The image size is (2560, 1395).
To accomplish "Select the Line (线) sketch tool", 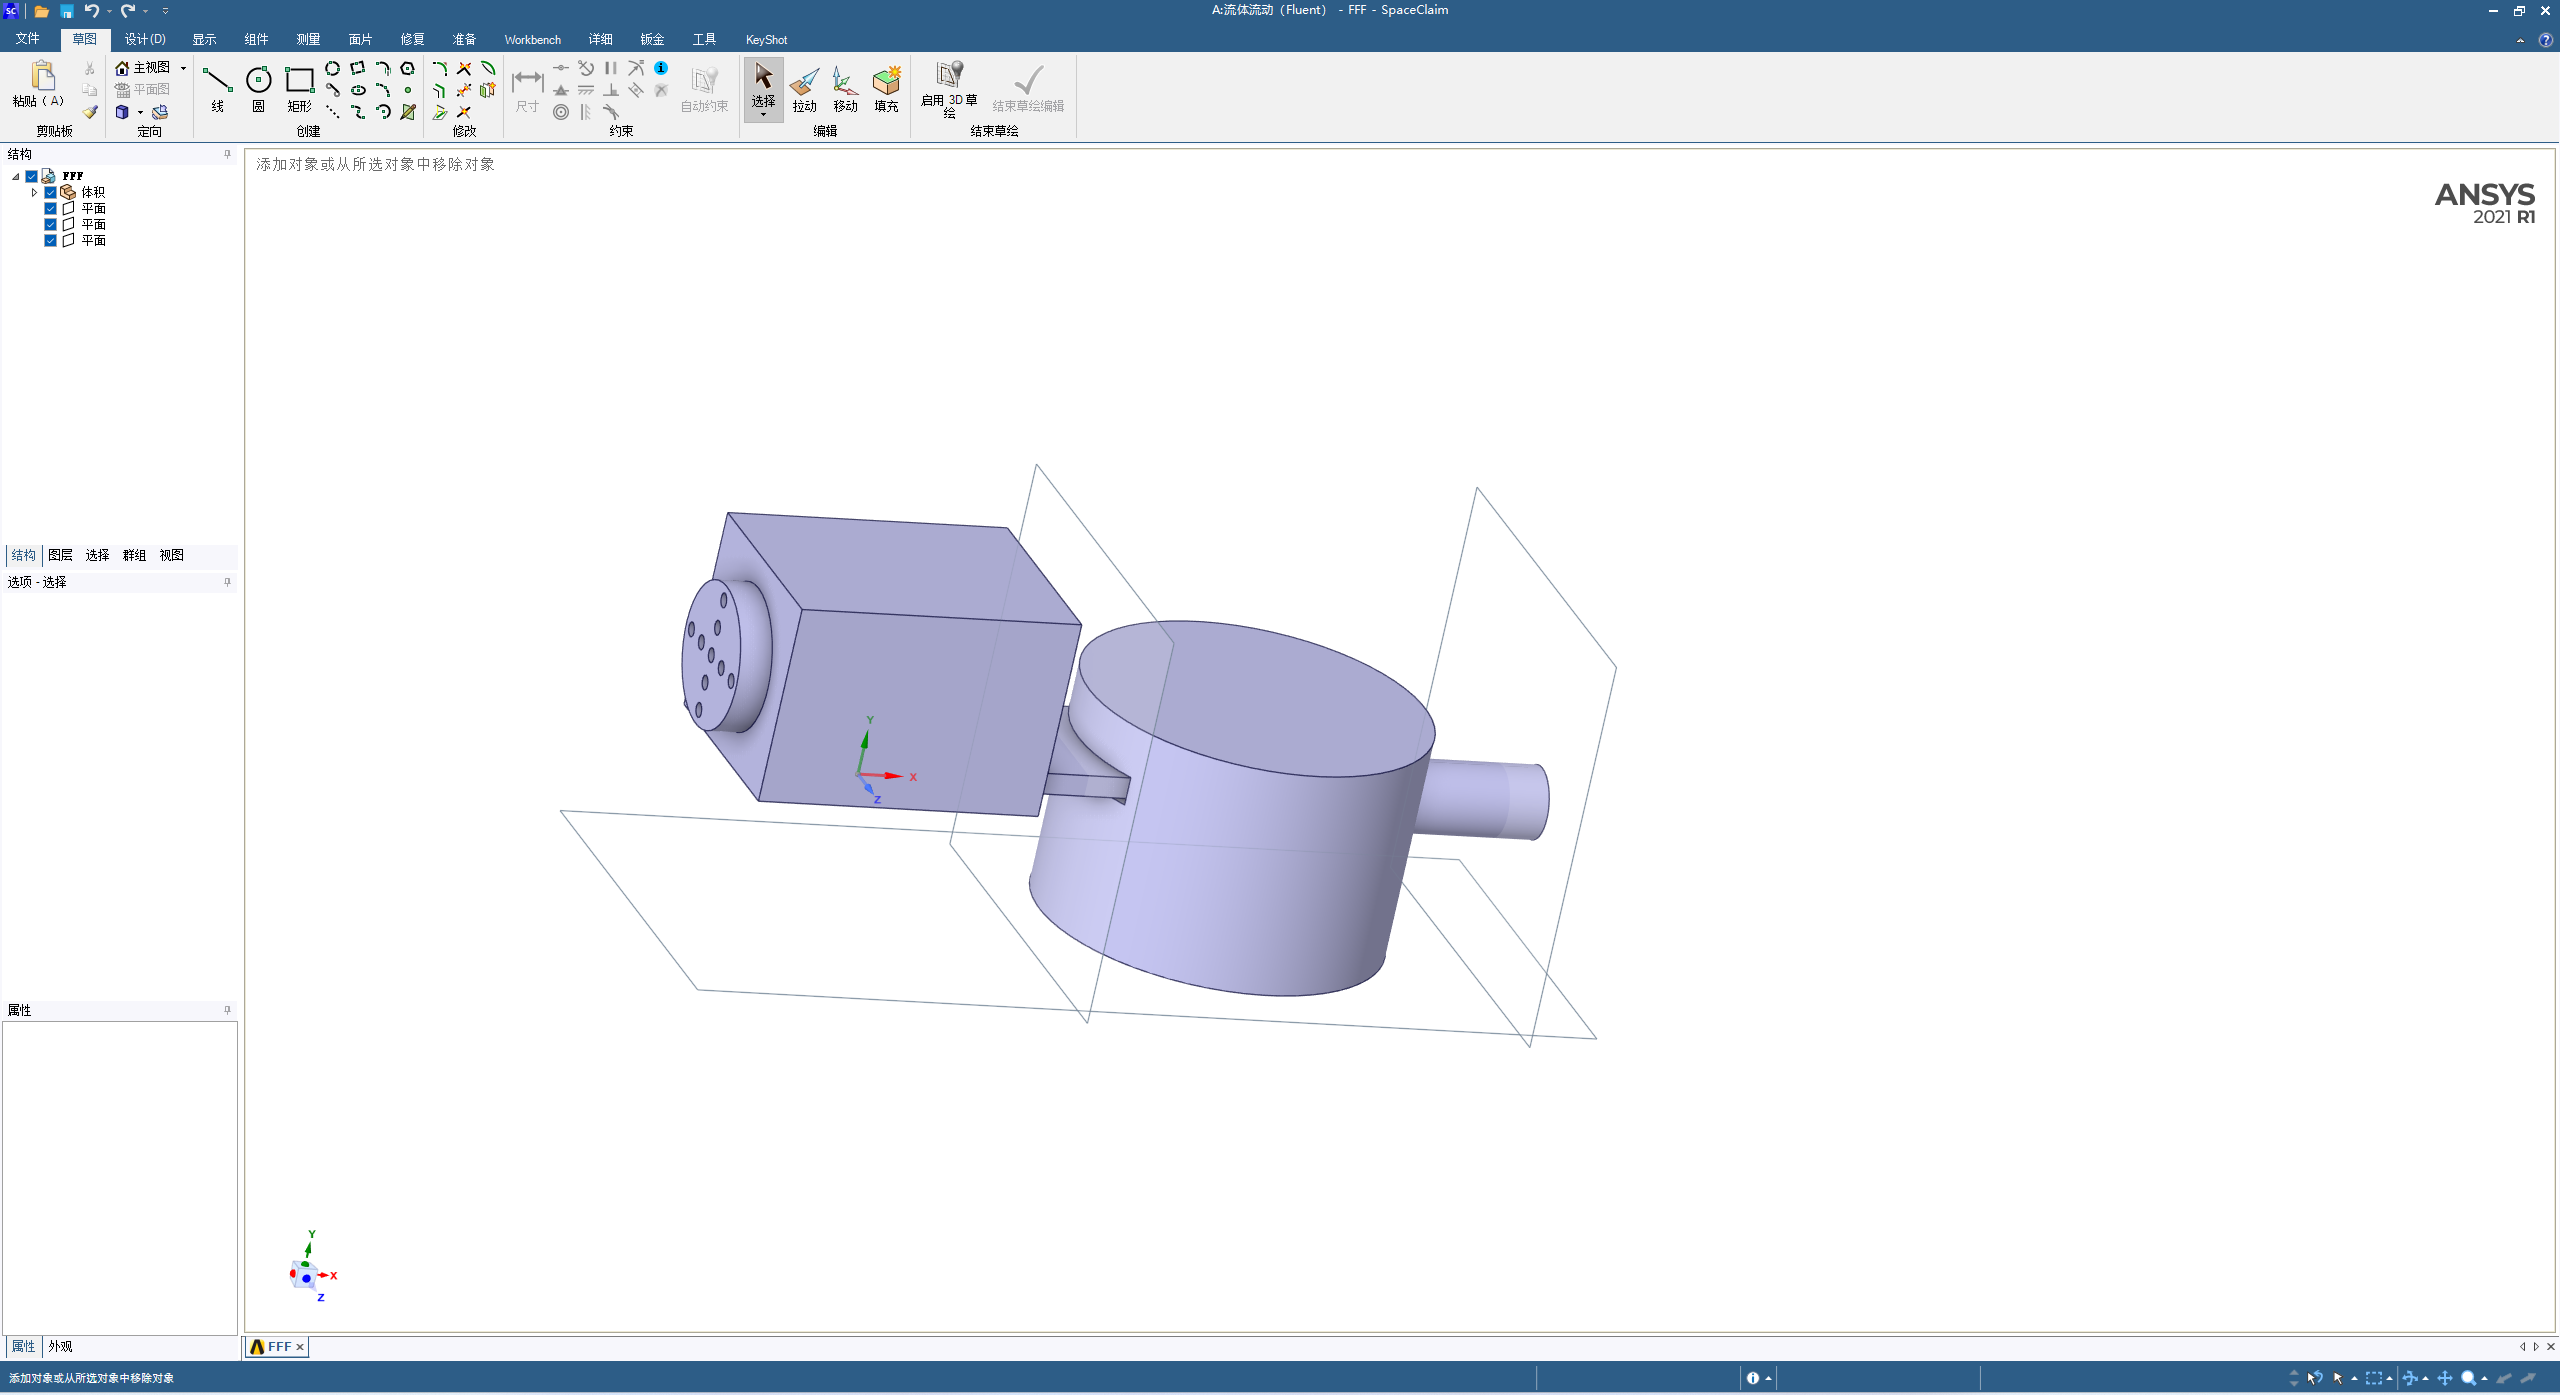I will coord(217,82).
